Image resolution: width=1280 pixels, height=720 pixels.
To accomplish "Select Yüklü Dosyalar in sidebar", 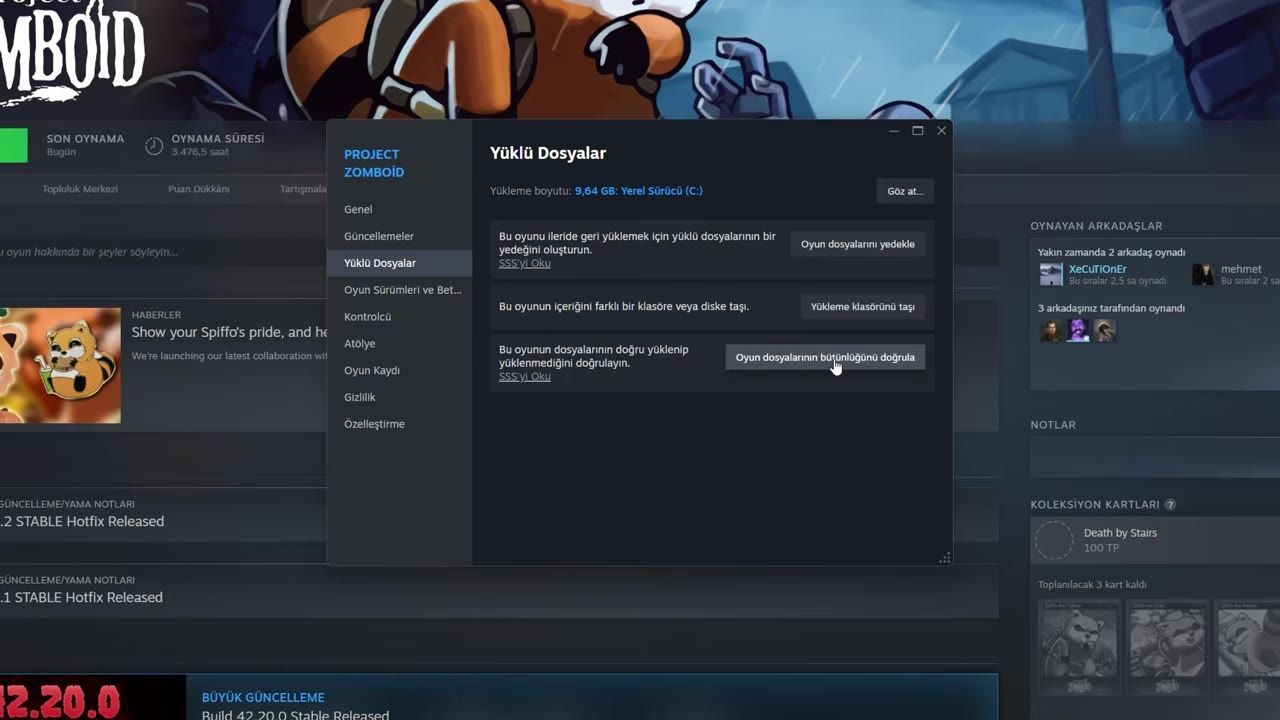I will tap(400, 263).
